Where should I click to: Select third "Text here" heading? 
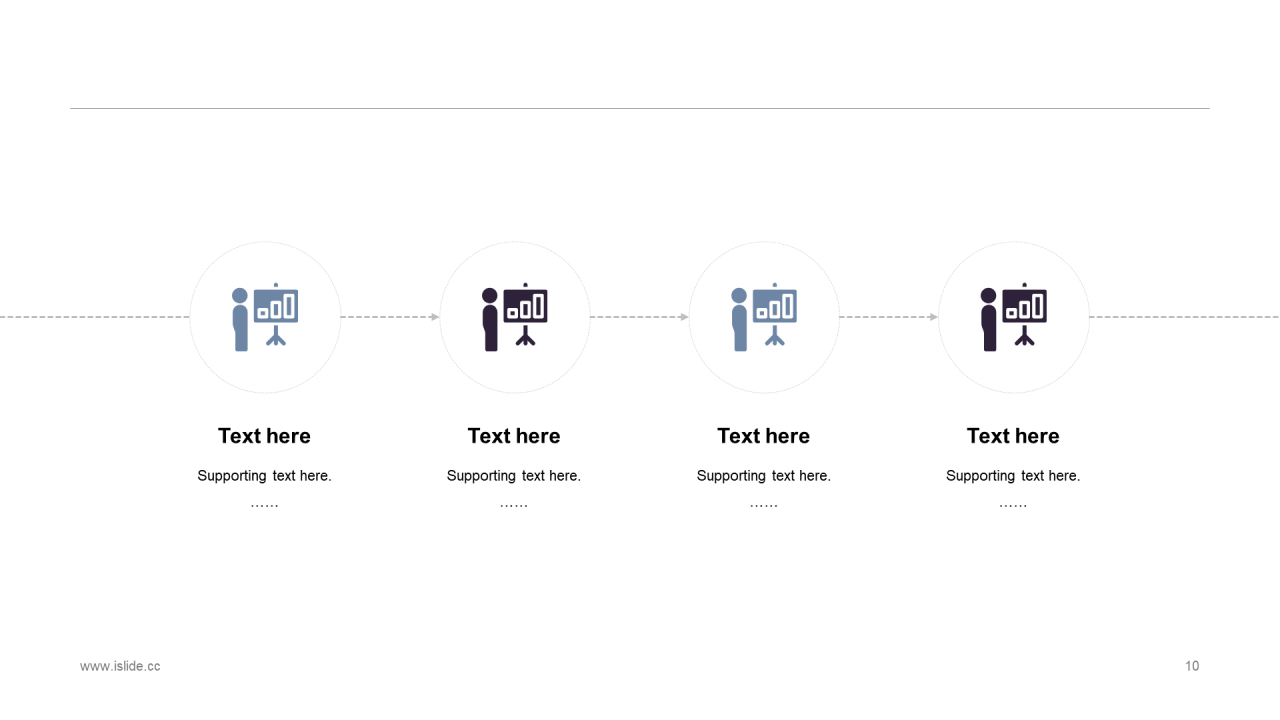(763, 436)
